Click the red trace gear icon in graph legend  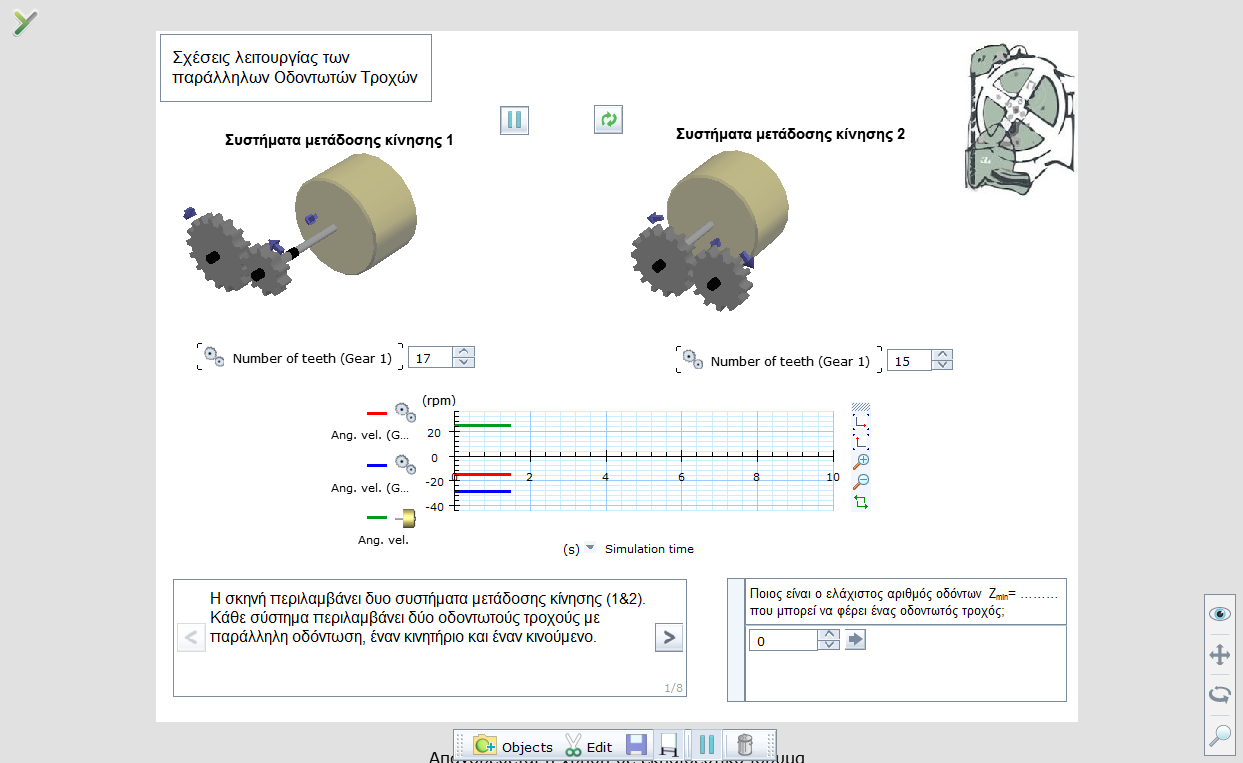[405, 412]
